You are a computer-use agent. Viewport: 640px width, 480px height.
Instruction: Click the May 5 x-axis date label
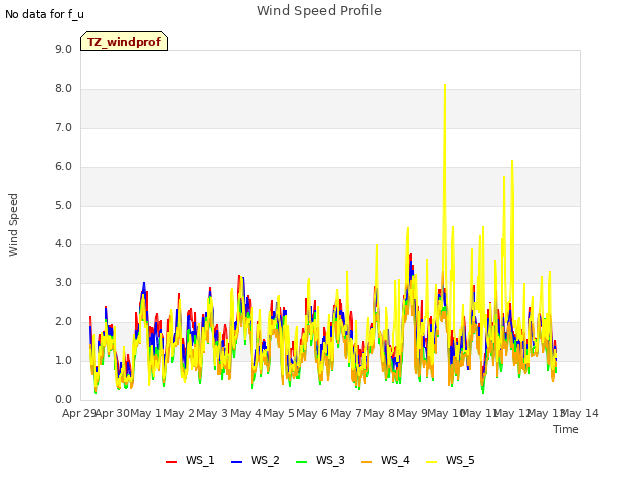click(279, 413)
